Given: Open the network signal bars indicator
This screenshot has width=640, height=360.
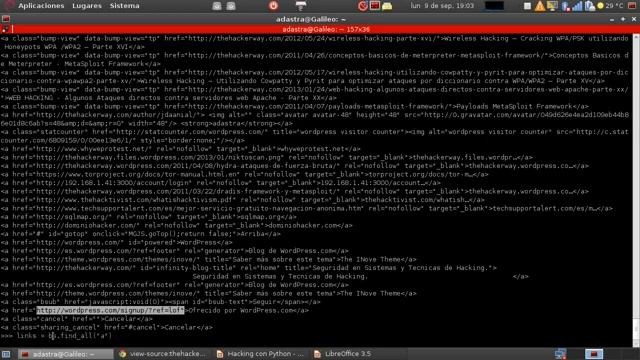Looking at the screenshot, I should (577, 6).
